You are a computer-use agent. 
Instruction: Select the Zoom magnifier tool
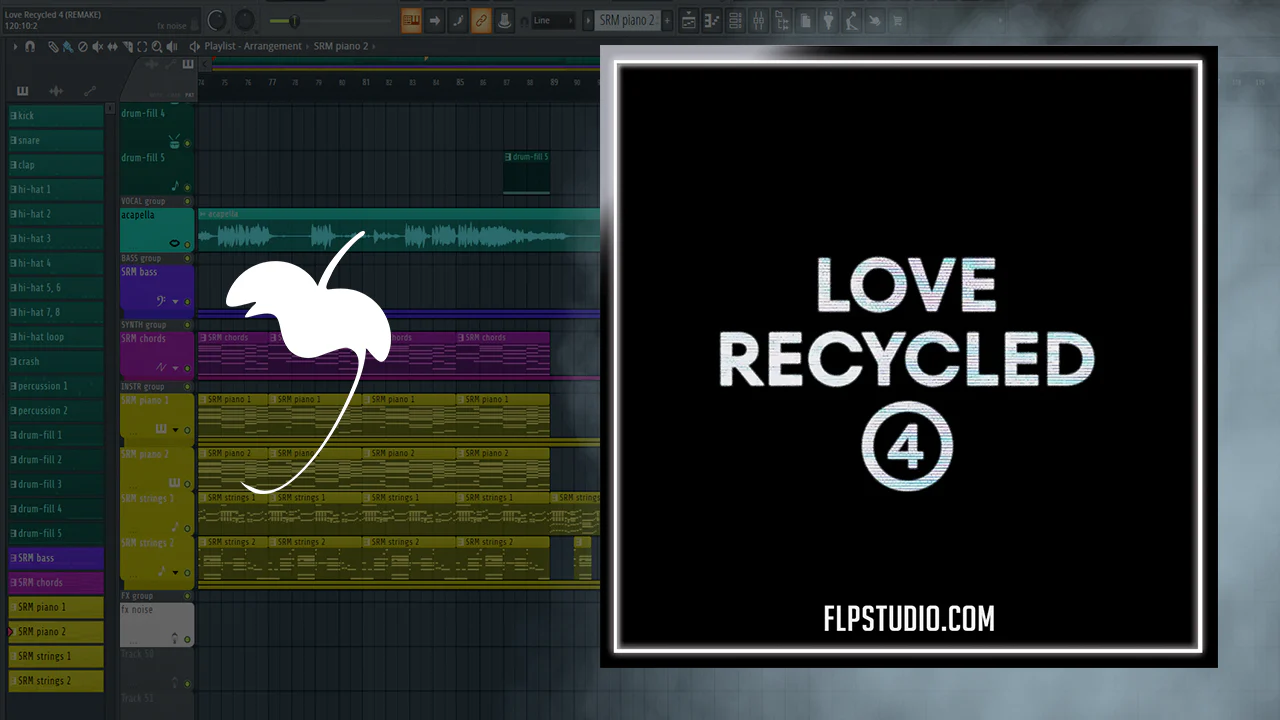158,46
